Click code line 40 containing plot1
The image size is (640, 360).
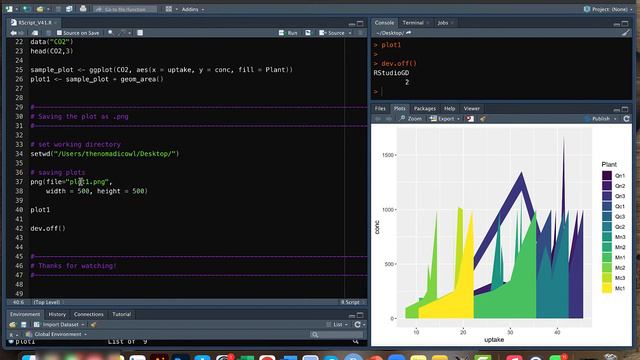[x=40, y=210]
